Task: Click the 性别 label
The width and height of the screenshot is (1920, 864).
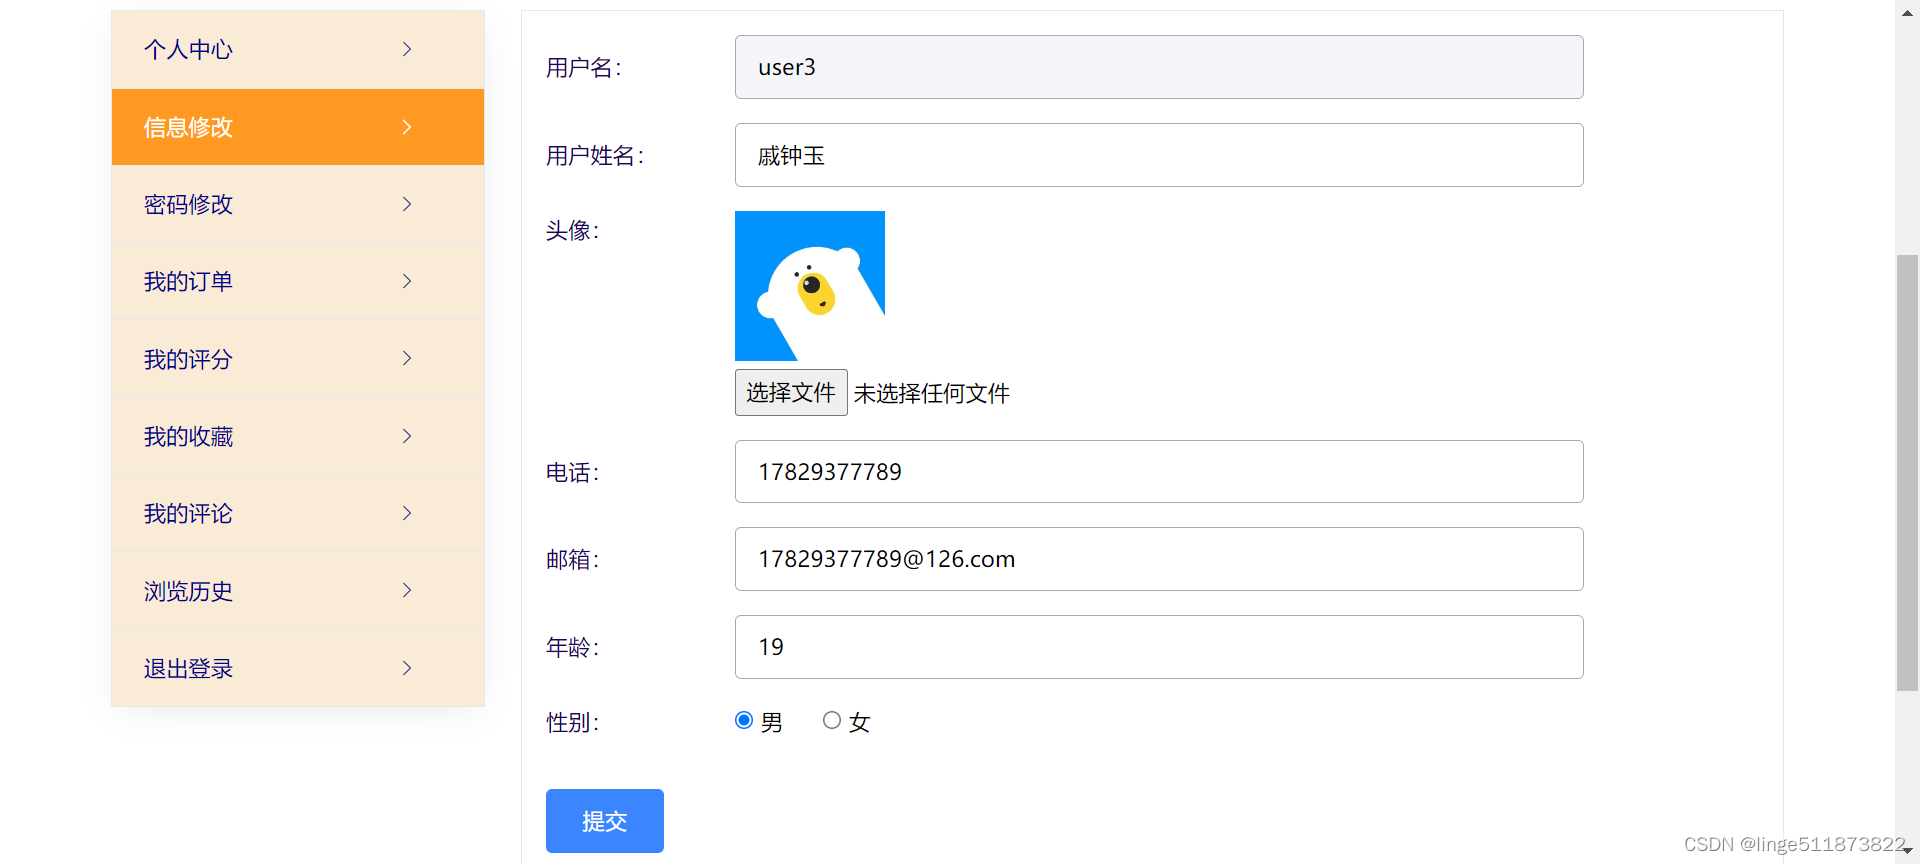Action: 572,722
